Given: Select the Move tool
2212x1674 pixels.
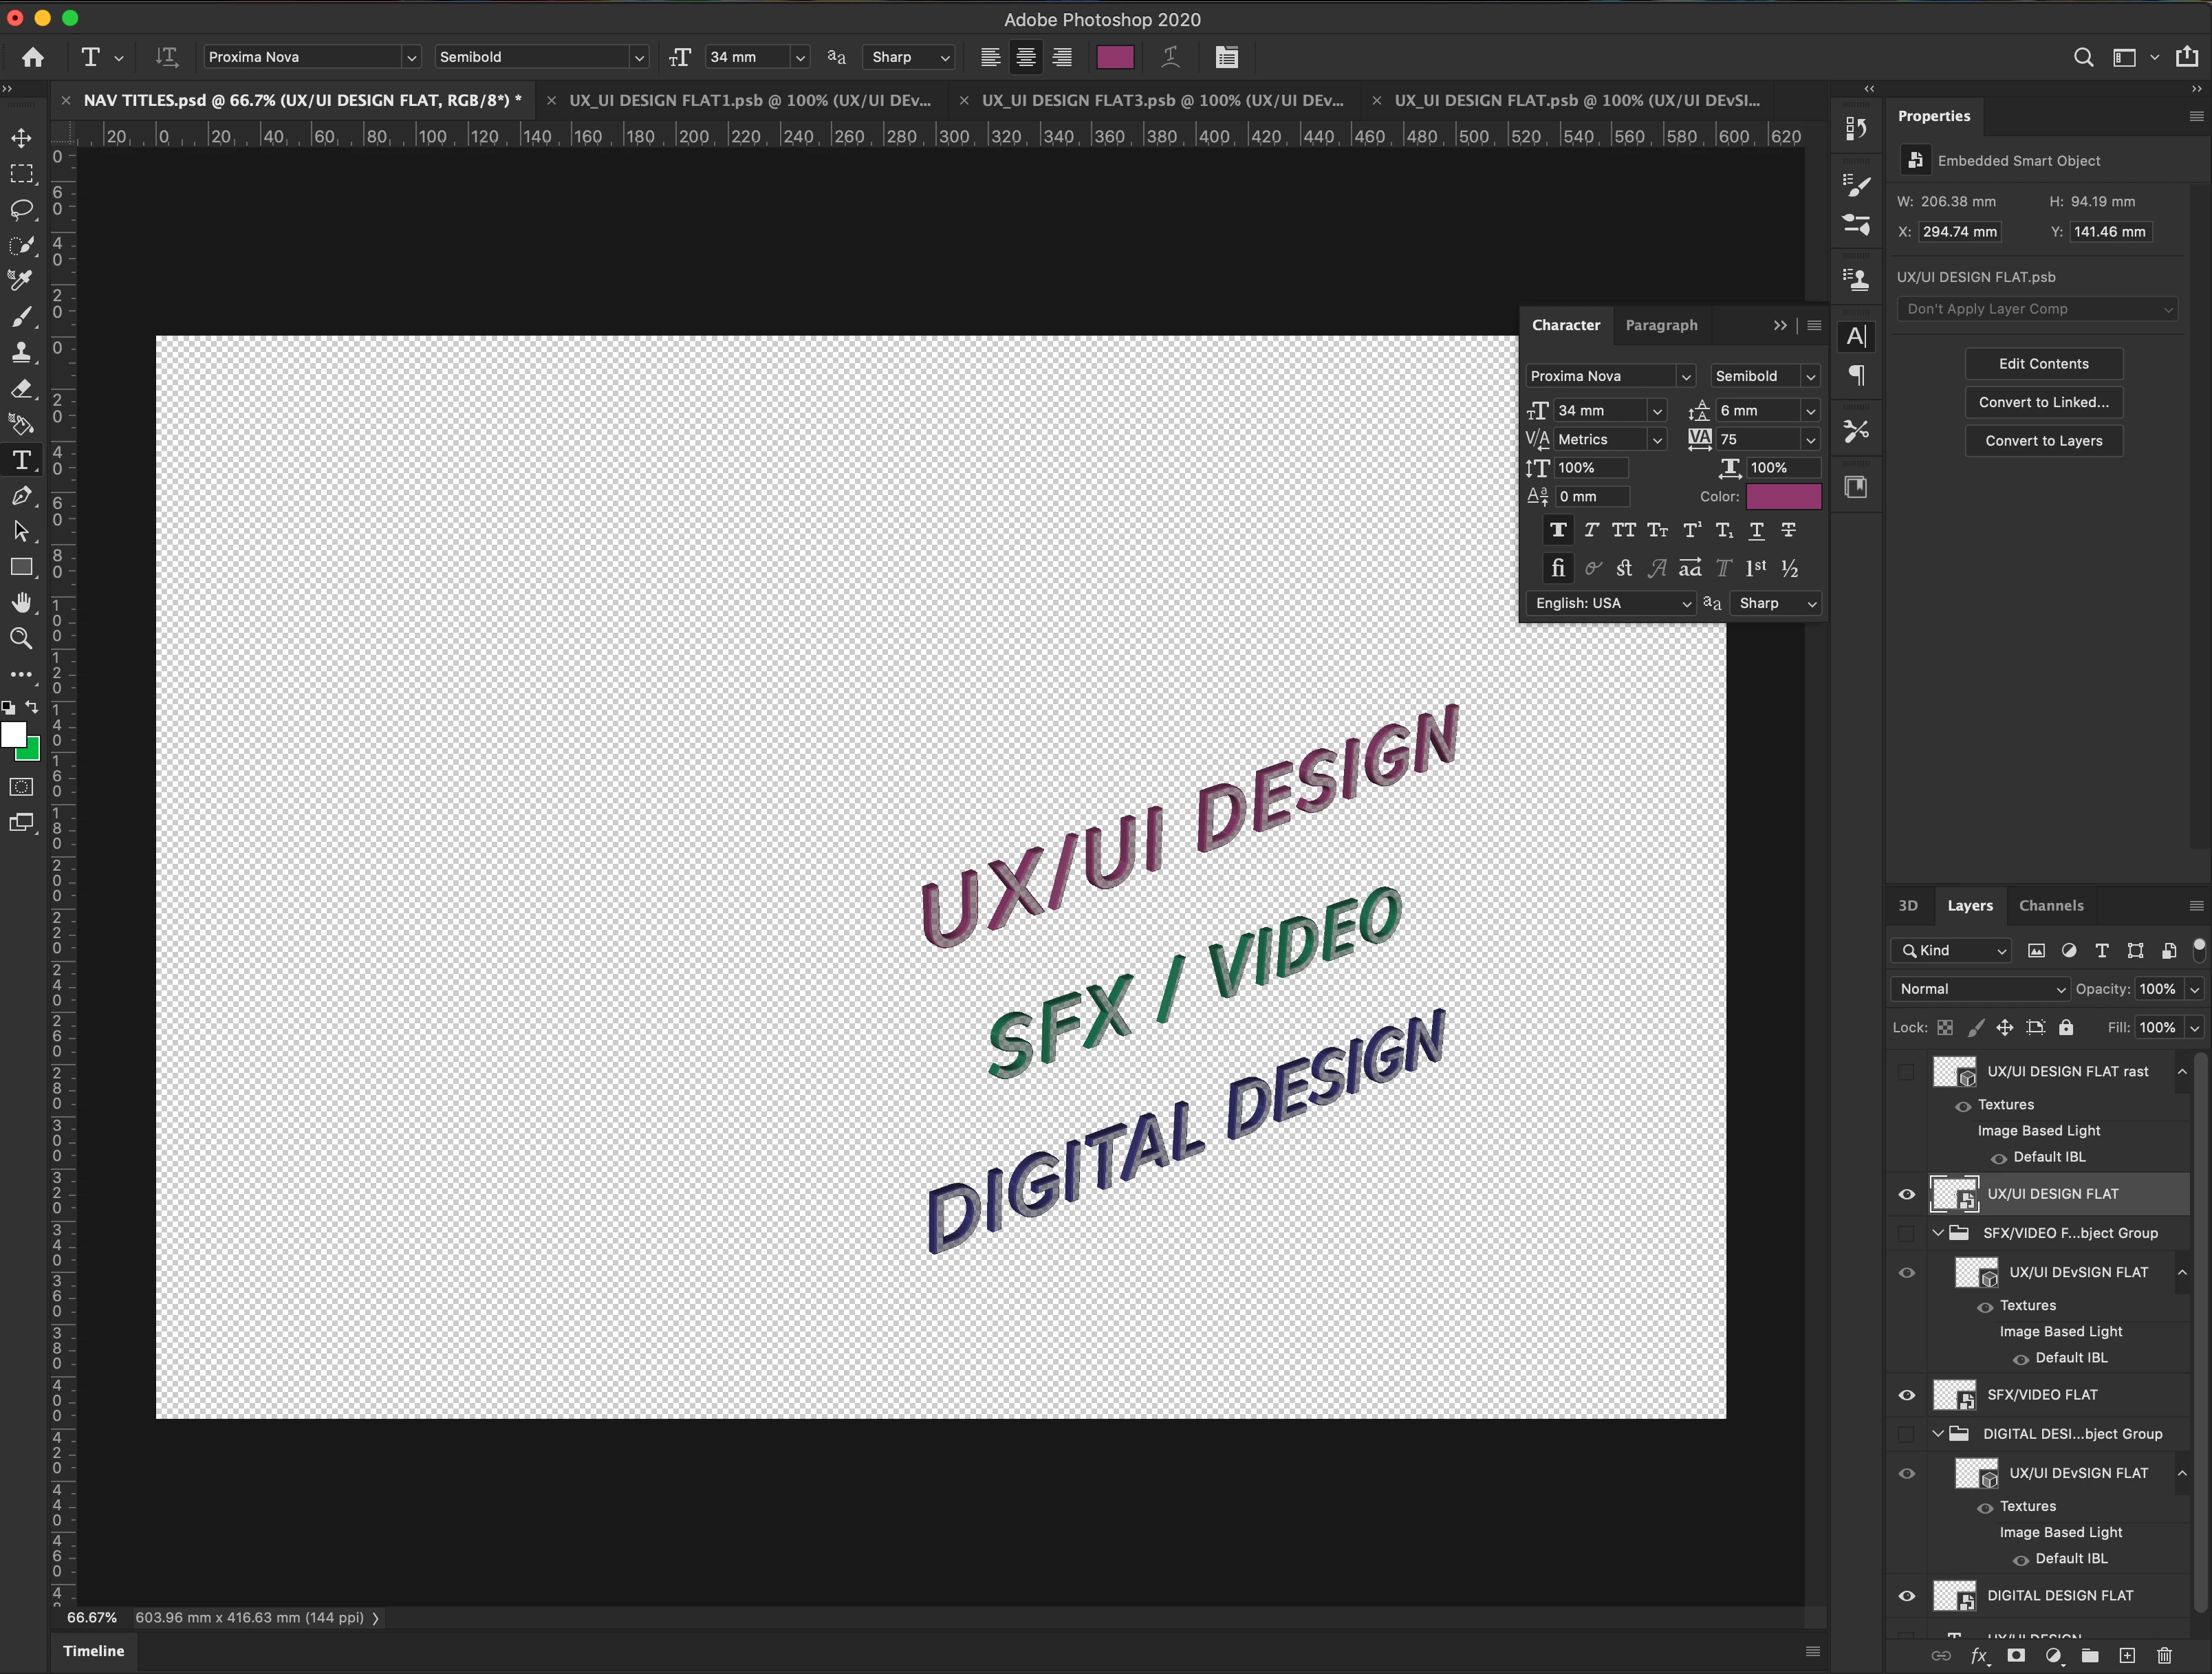Looking at the screenshot, I should (x=21, y=138).
